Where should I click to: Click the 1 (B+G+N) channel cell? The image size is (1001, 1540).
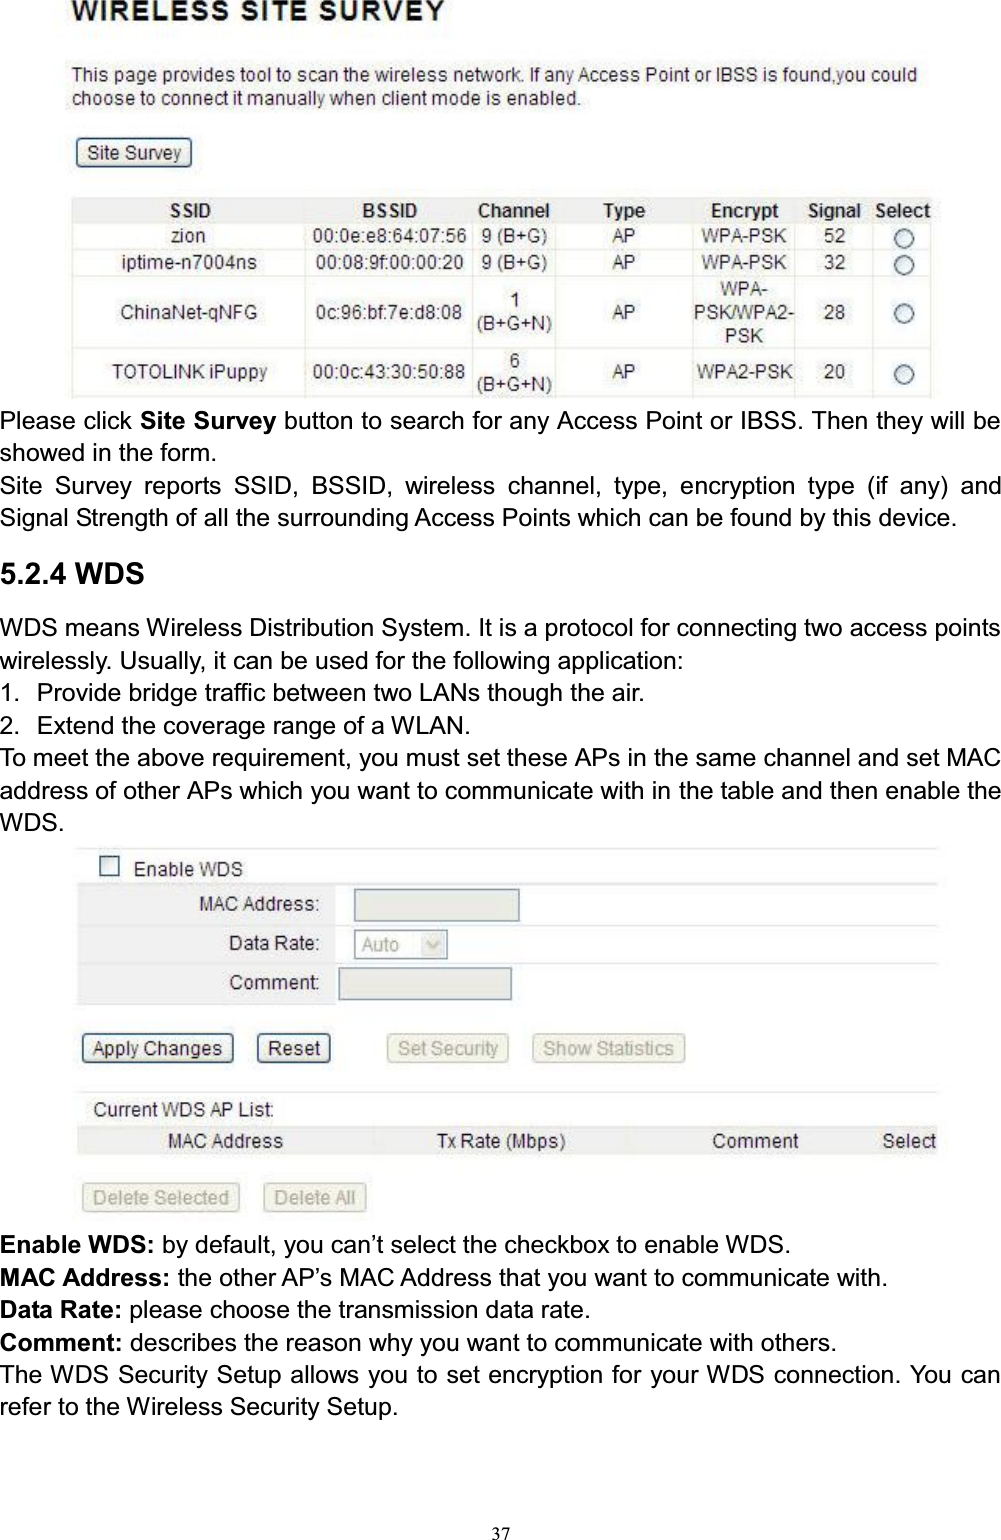coord(514,312)
